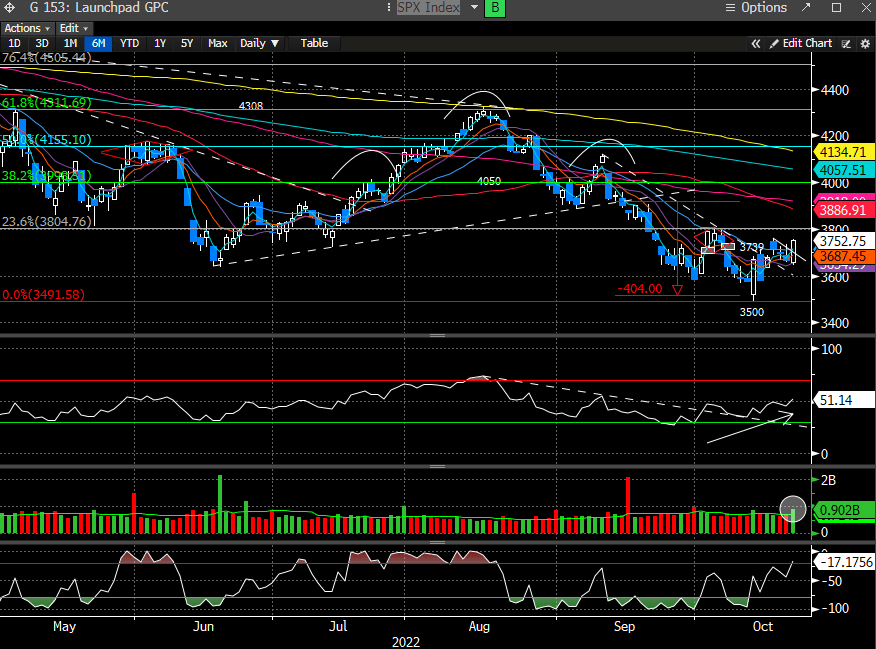Screen dimensions: 876x649
Task: Click the 3500 low annotation
Action: tap(751, 312)
